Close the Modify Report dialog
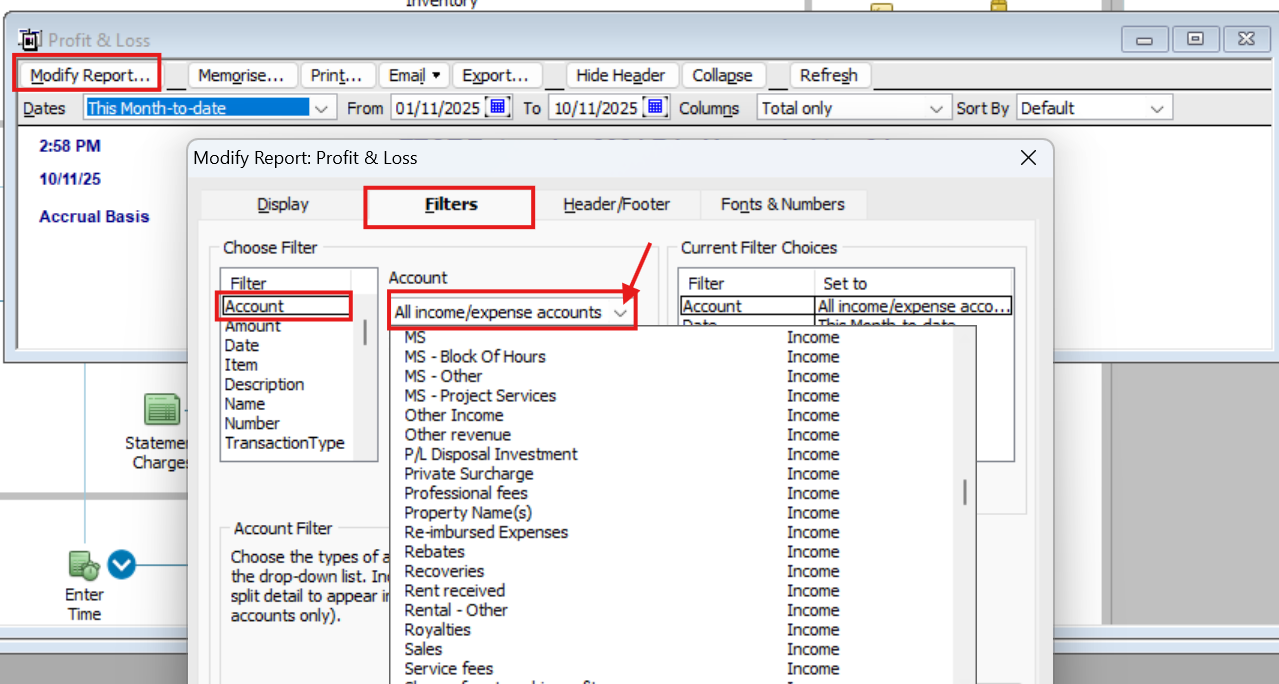The image size is (1279, 684). (1027, 157)
